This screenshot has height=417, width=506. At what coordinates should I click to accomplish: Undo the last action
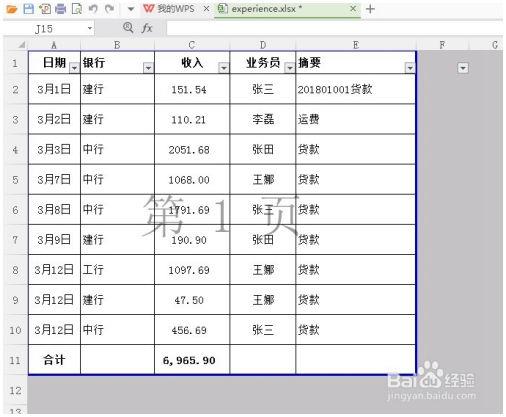[93, 9]
